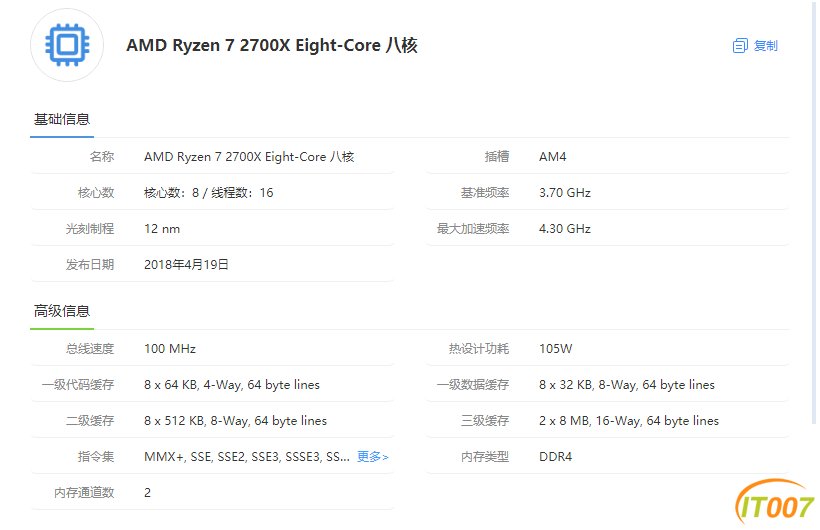This screenshot has width=820, height=530.
Task: Click the MMX+, SSE, SSE2 instruction set text
Action: [247, 457]
